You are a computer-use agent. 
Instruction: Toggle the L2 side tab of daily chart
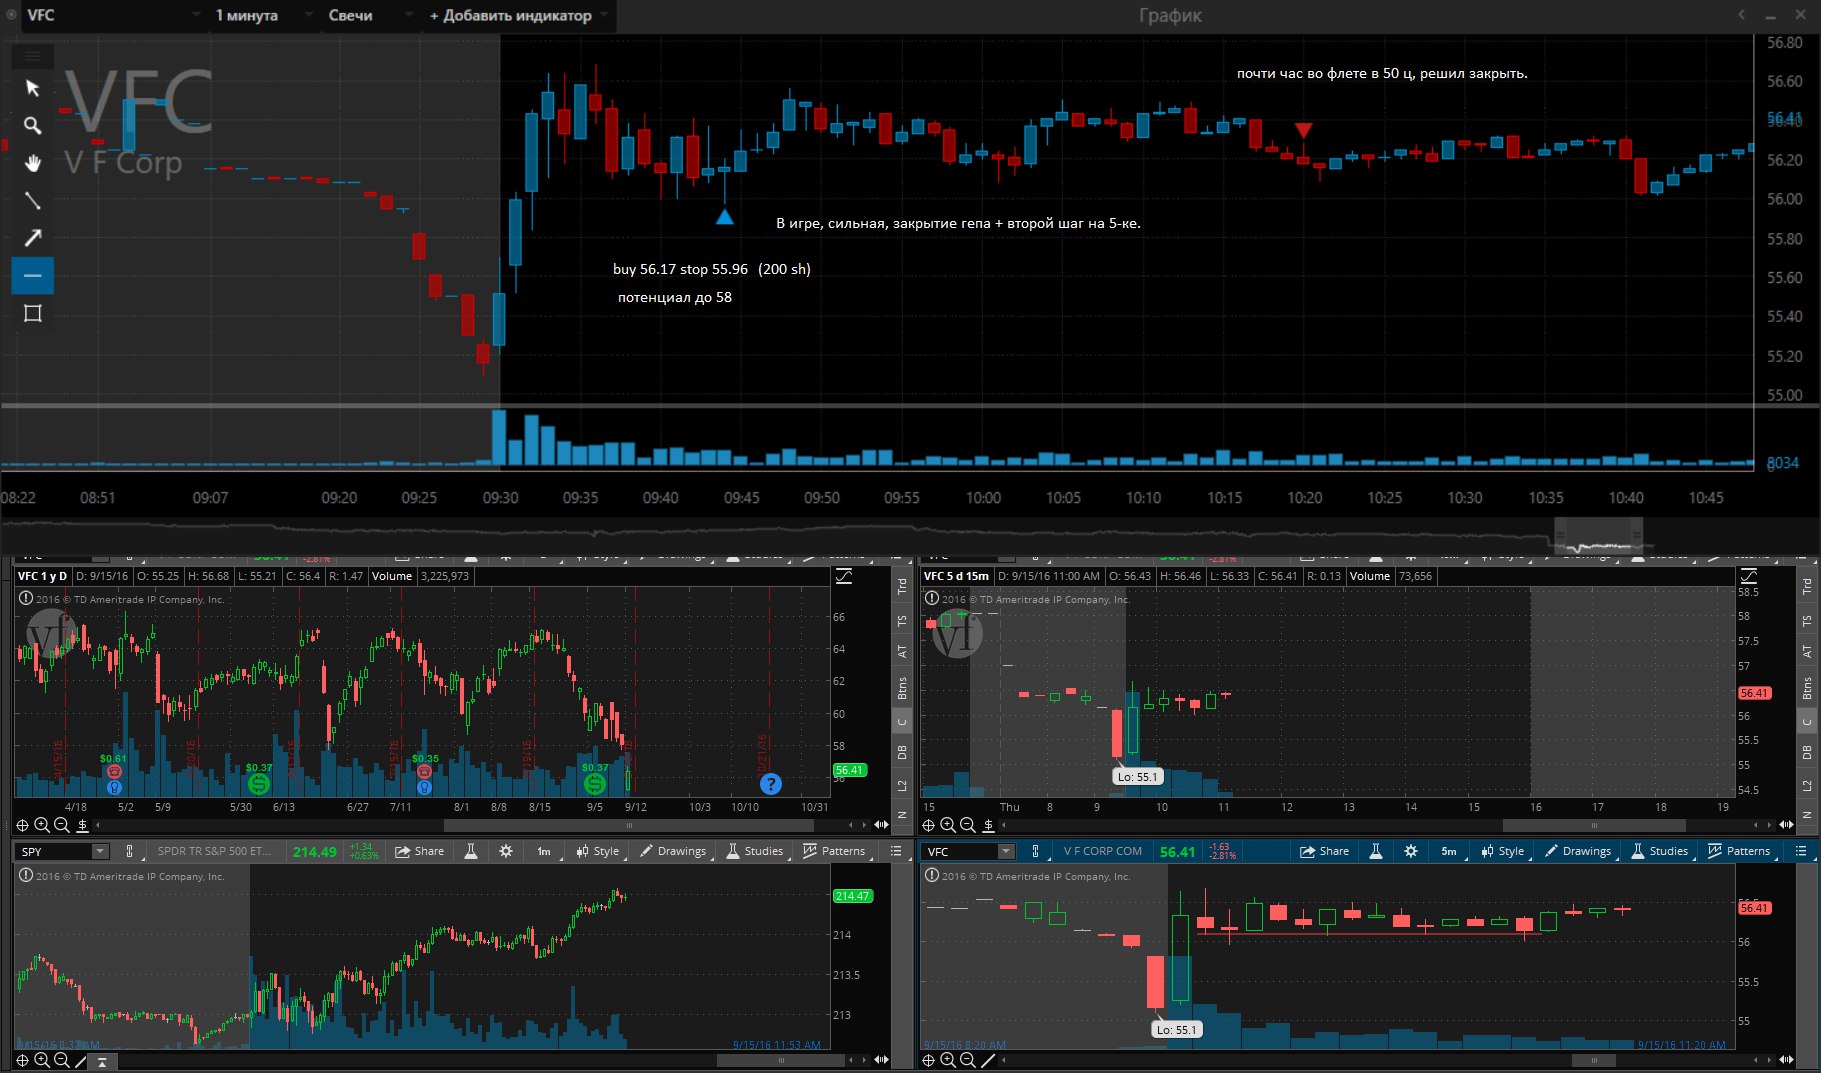point(902,786)
